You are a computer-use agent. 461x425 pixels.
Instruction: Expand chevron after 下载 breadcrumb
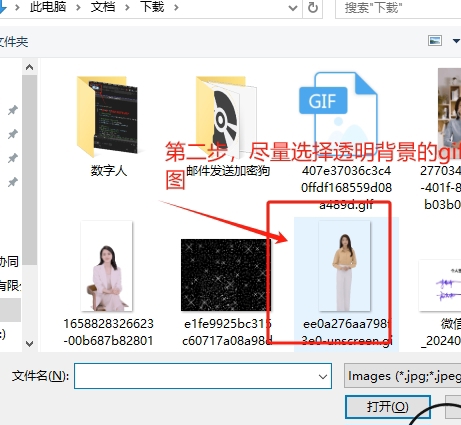pos(176,7)
